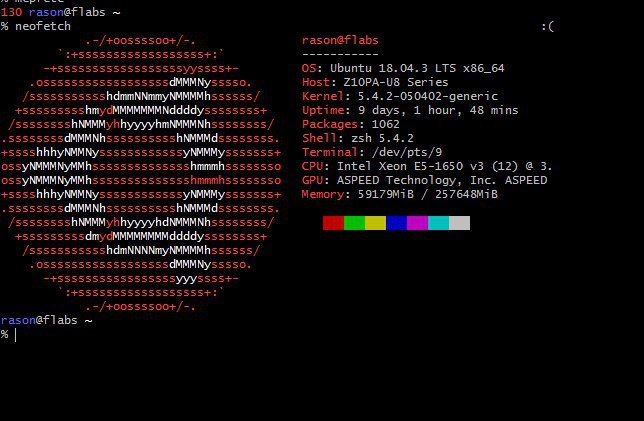Image resolution: width=644 pixels, height=421 pixels.
Task: Click the red color block
Action: click(333, 223)
